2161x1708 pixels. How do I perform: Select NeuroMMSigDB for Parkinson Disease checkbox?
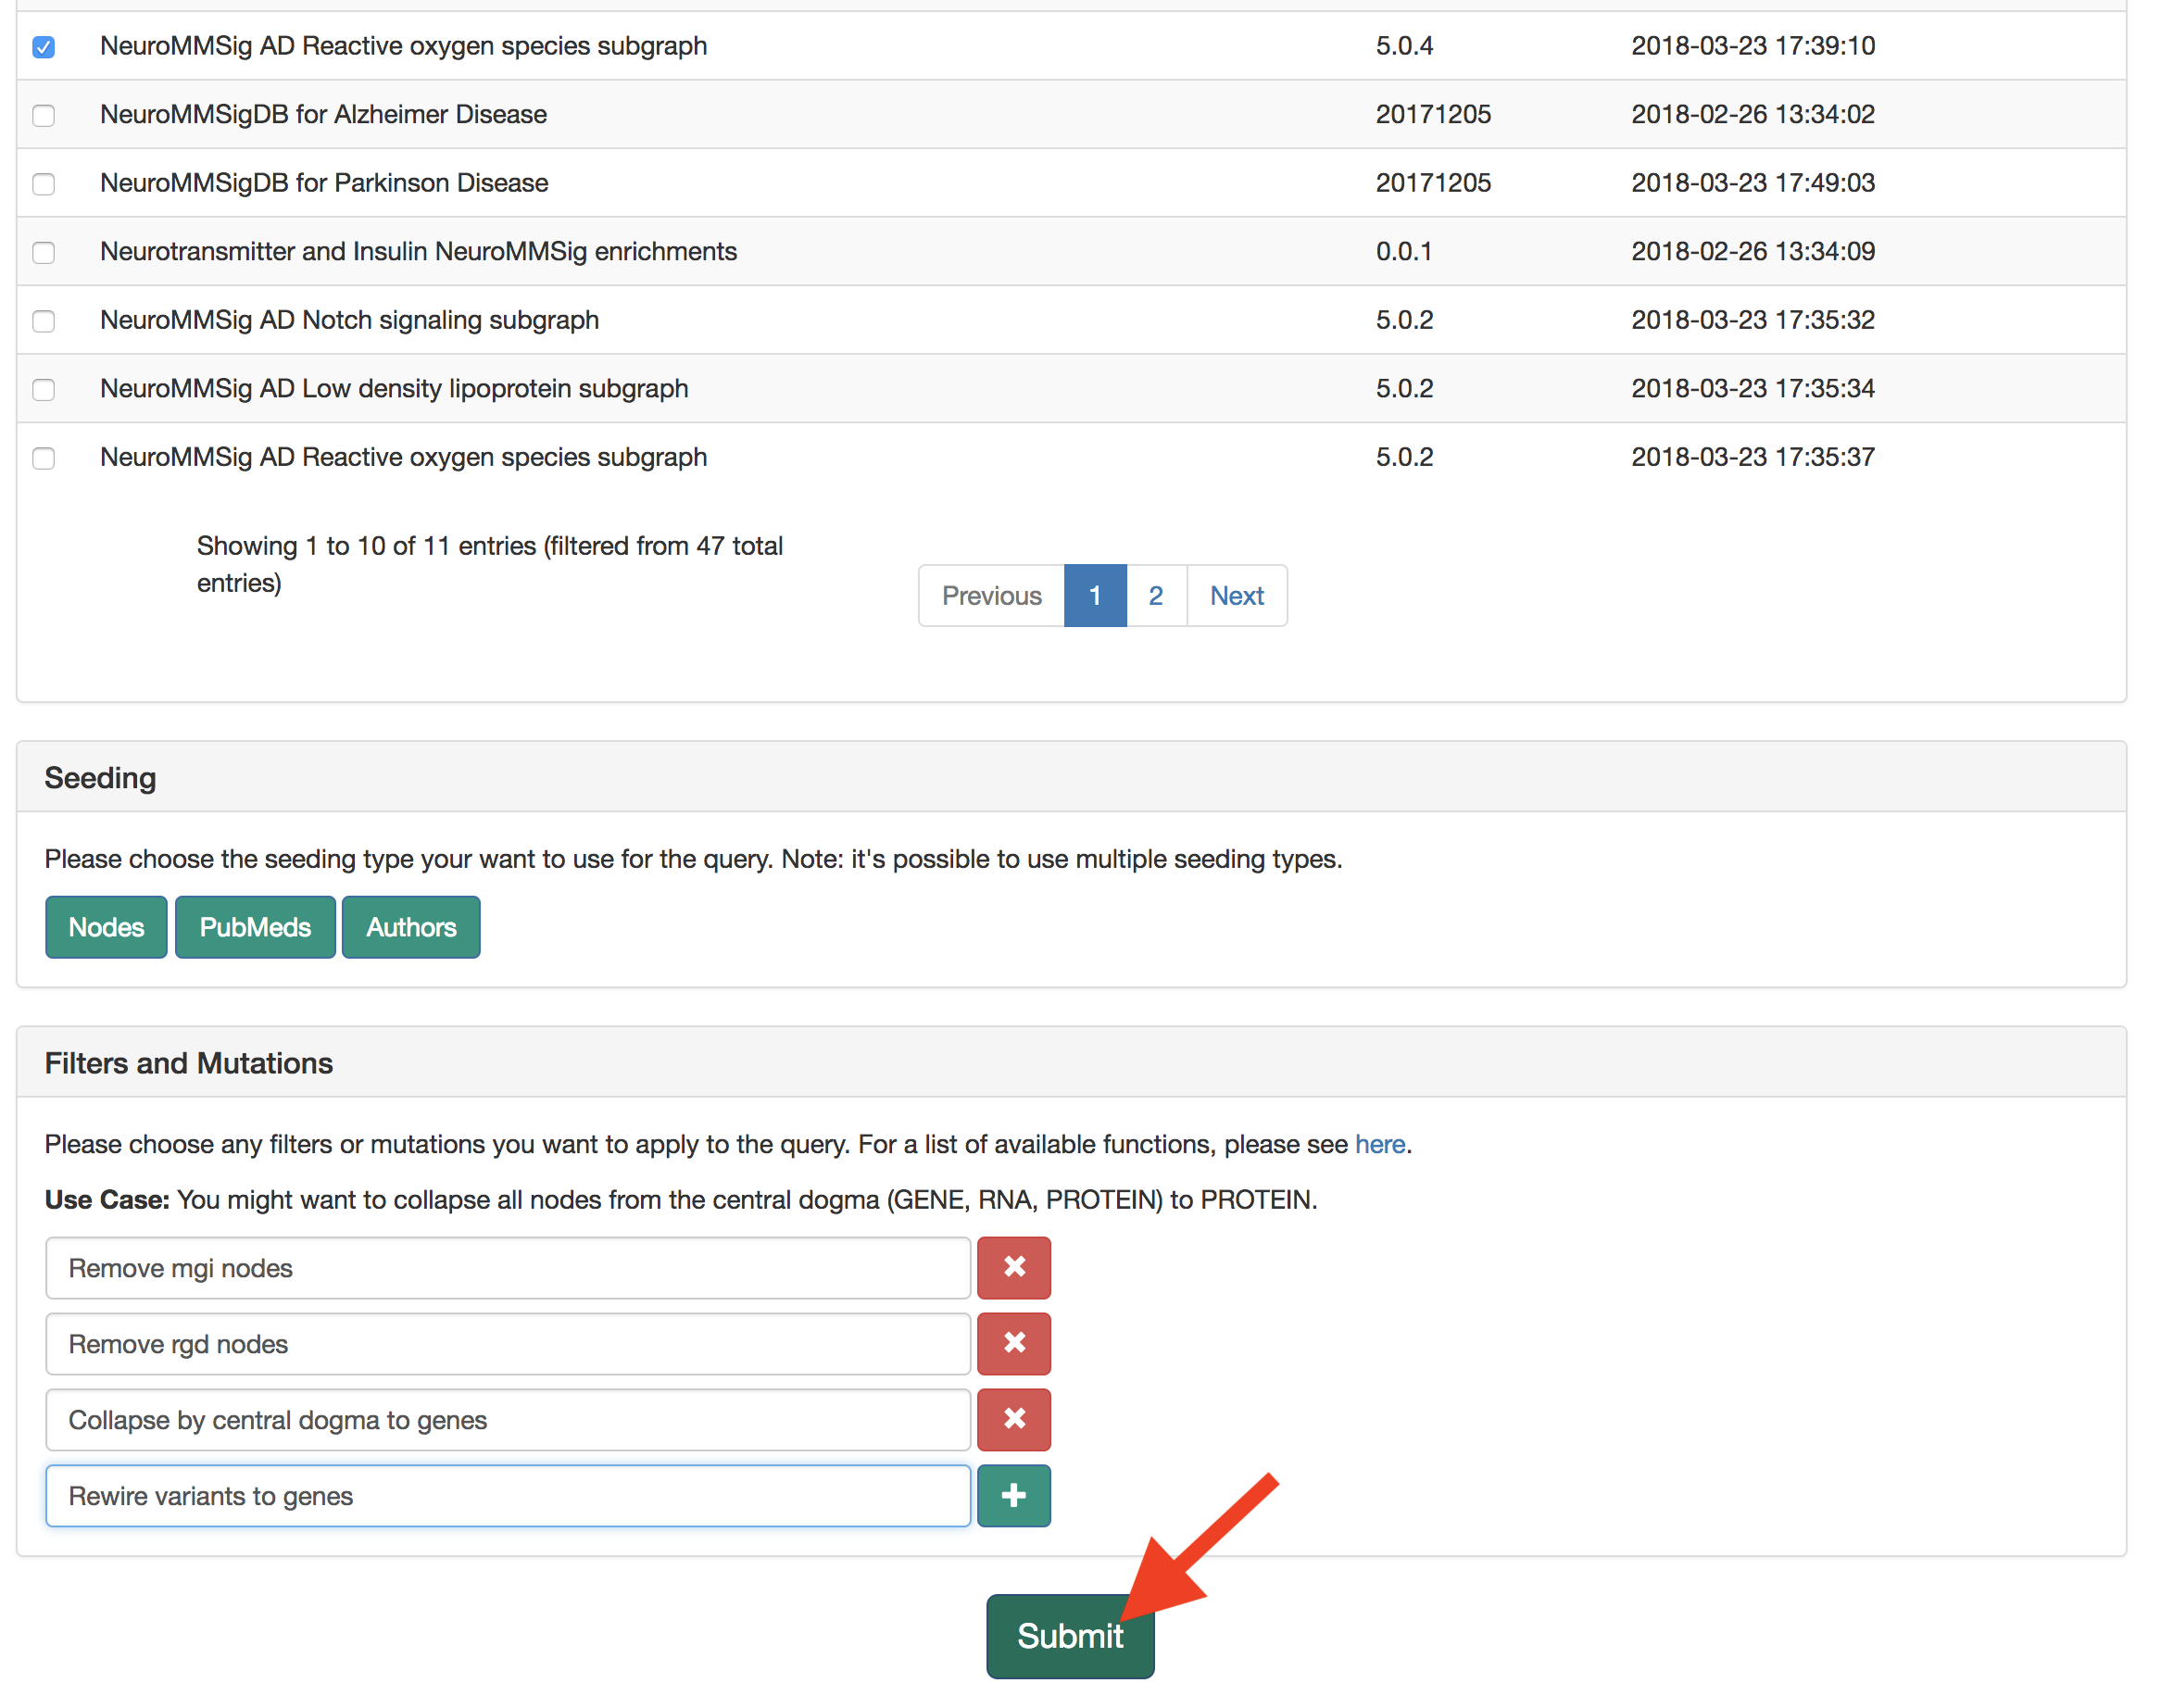43,184
